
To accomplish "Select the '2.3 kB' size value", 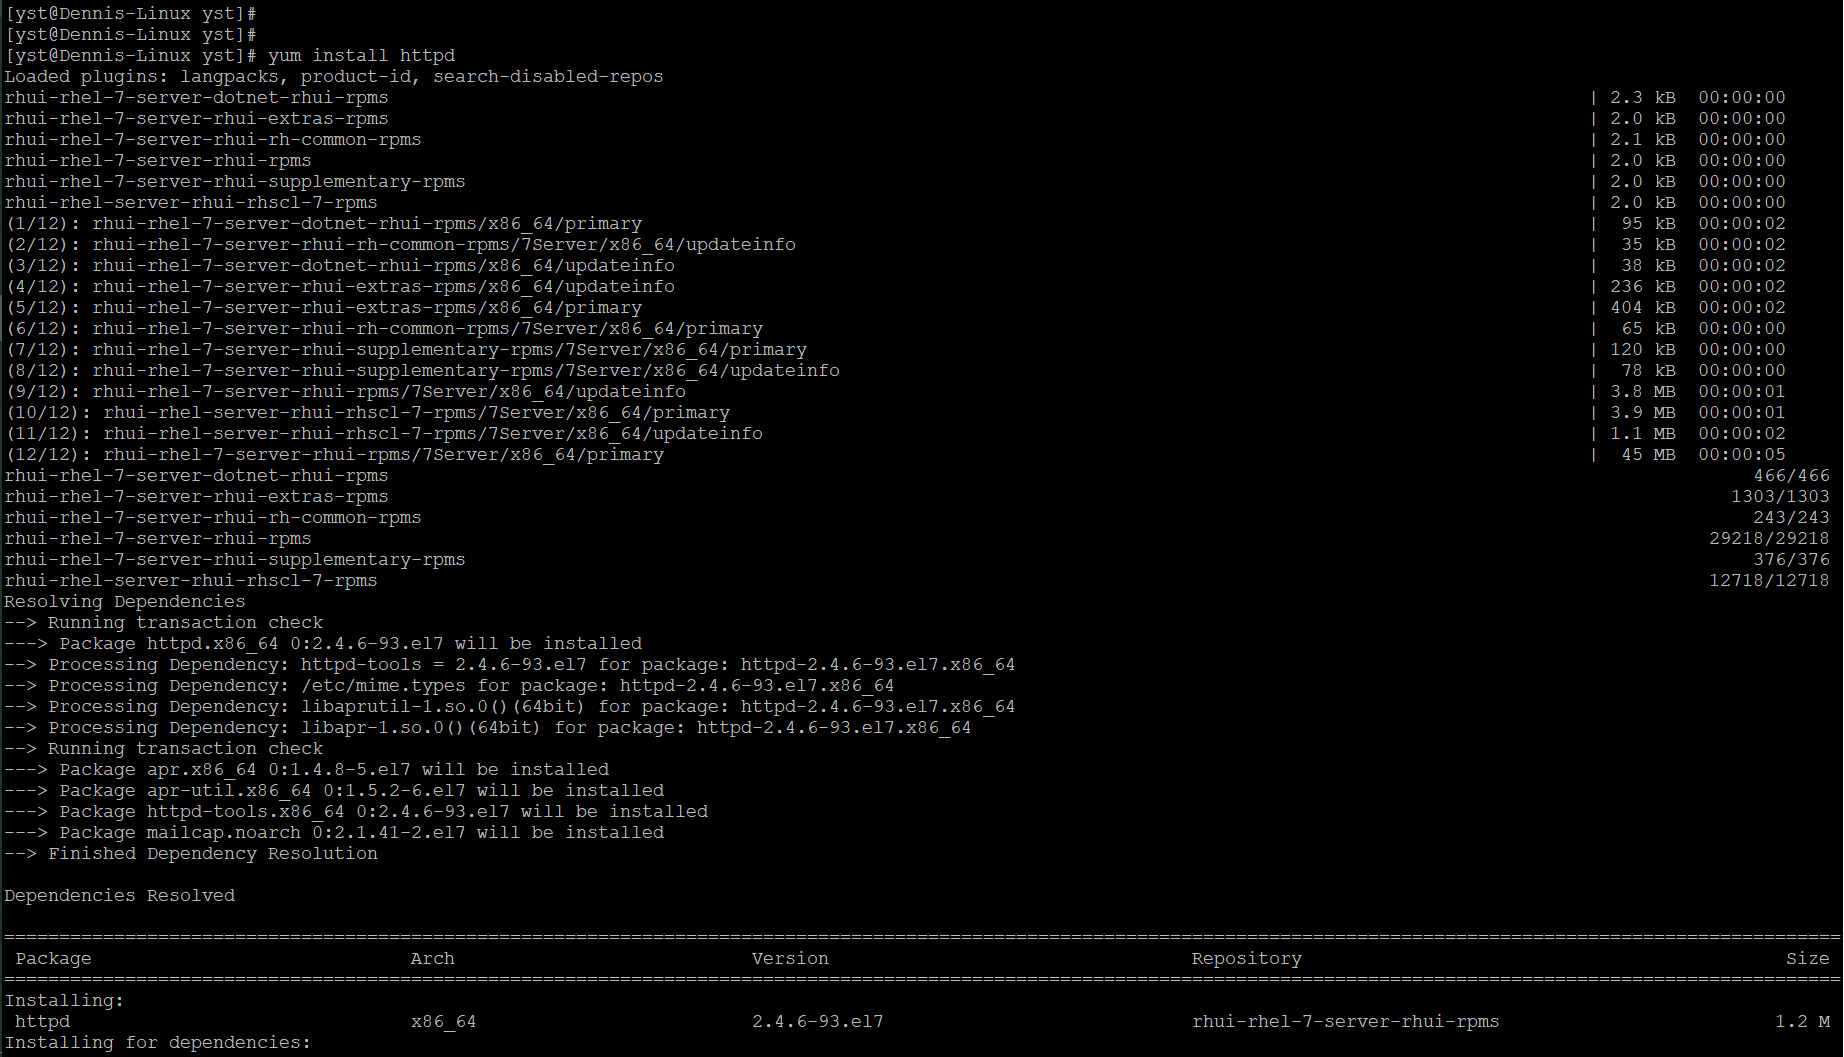I will point(1642,97).
